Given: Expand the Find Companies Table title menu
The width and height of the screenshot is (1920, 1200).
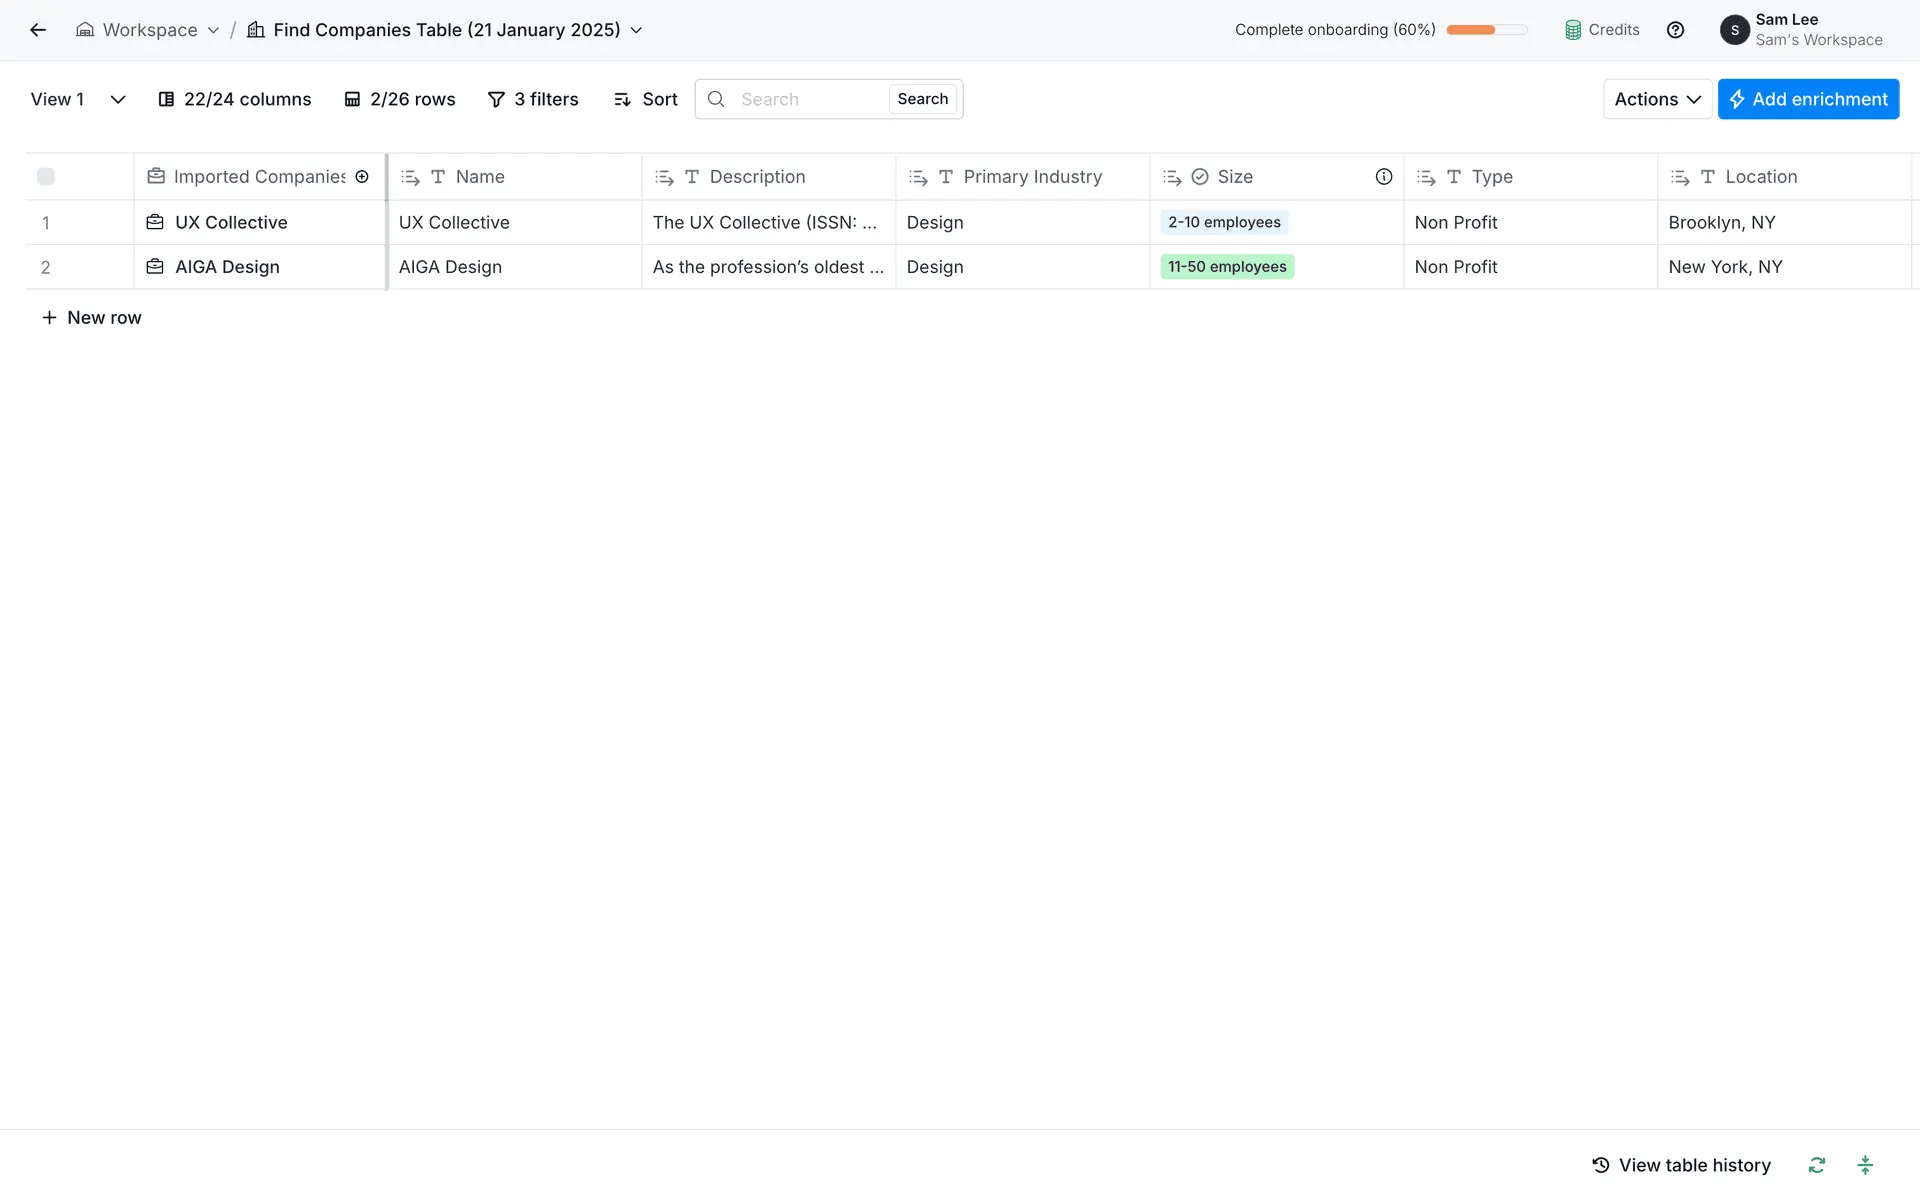Looking at the screenshot, I should (x=636, y=30).
